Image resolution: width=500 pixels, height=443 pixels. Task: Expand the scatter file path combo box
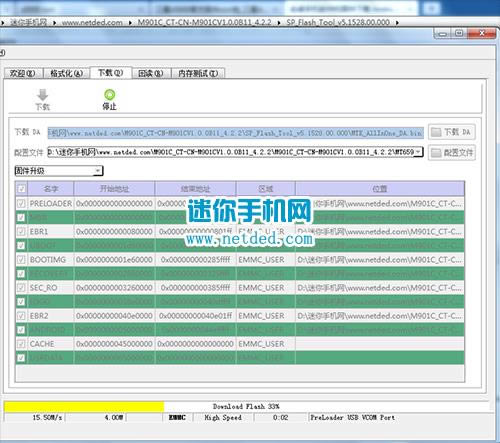419,152
